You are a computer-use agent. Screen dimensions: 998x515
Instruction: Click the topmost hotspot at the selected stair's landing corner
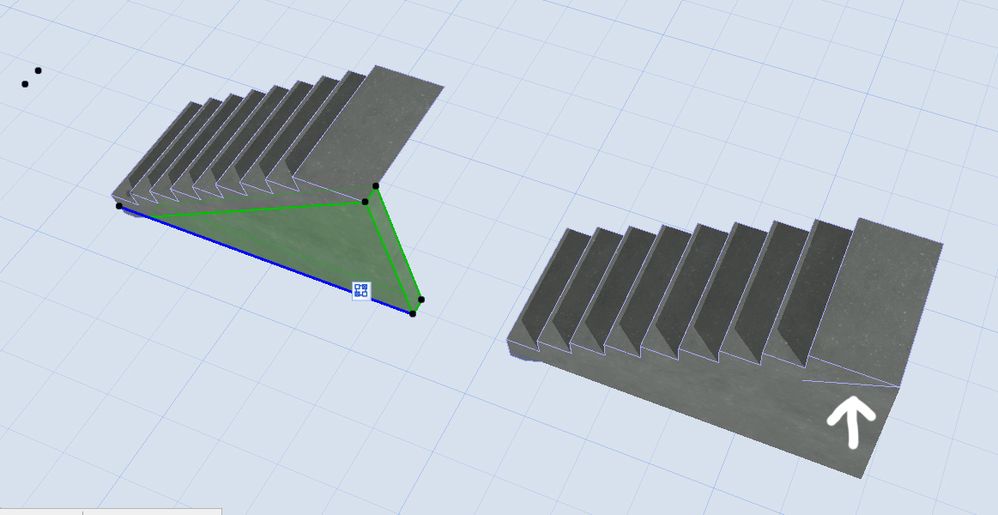coord(376,186)
